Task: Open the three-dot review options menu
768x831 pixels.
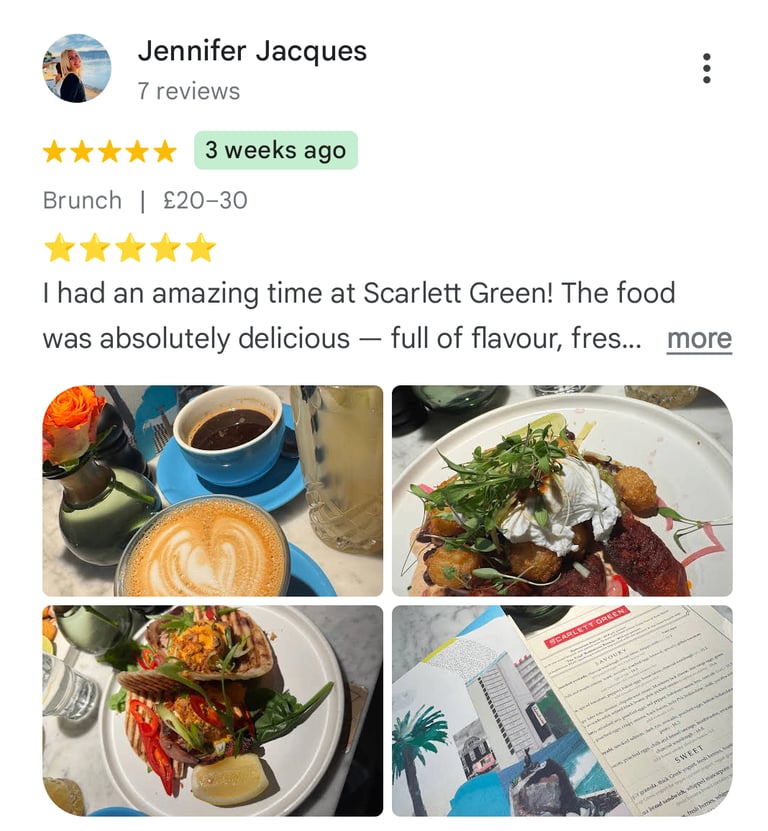Action: [x=706, y=68]
